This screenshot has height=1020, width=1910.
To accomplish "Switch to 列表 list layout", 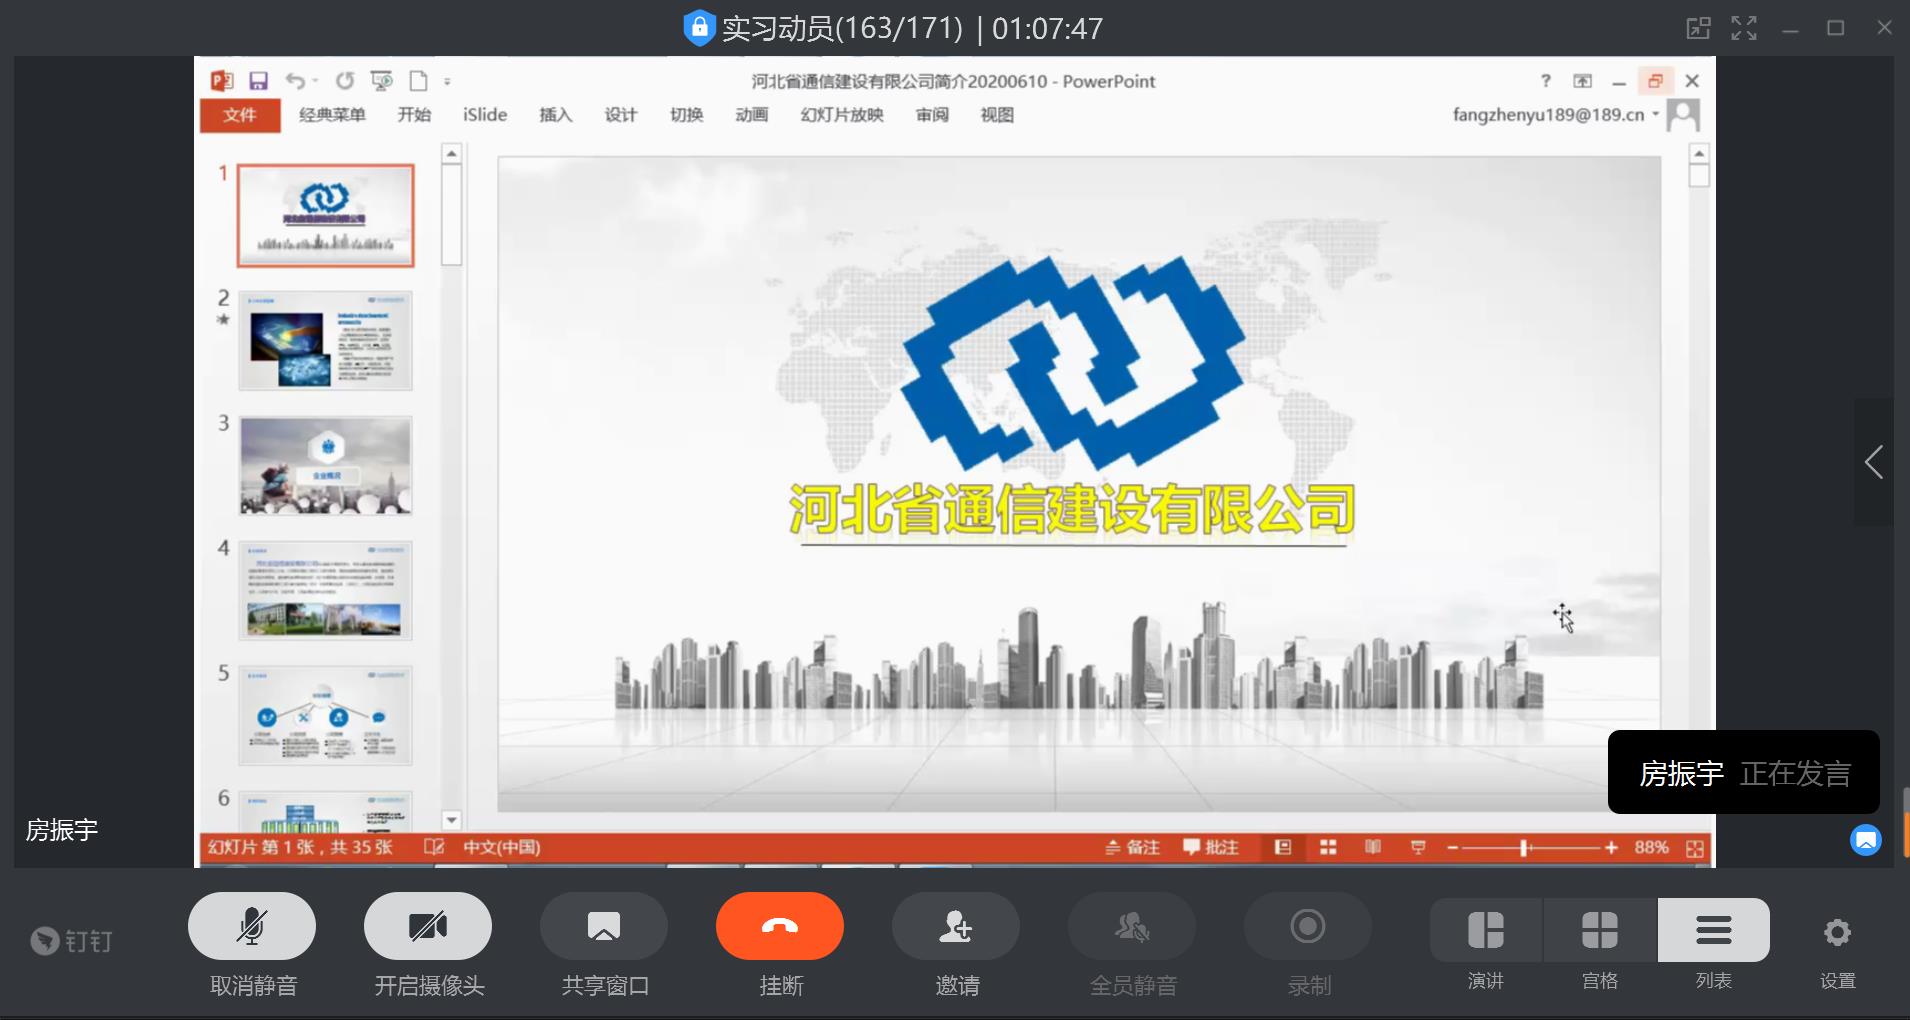I will pos(1714,930).
